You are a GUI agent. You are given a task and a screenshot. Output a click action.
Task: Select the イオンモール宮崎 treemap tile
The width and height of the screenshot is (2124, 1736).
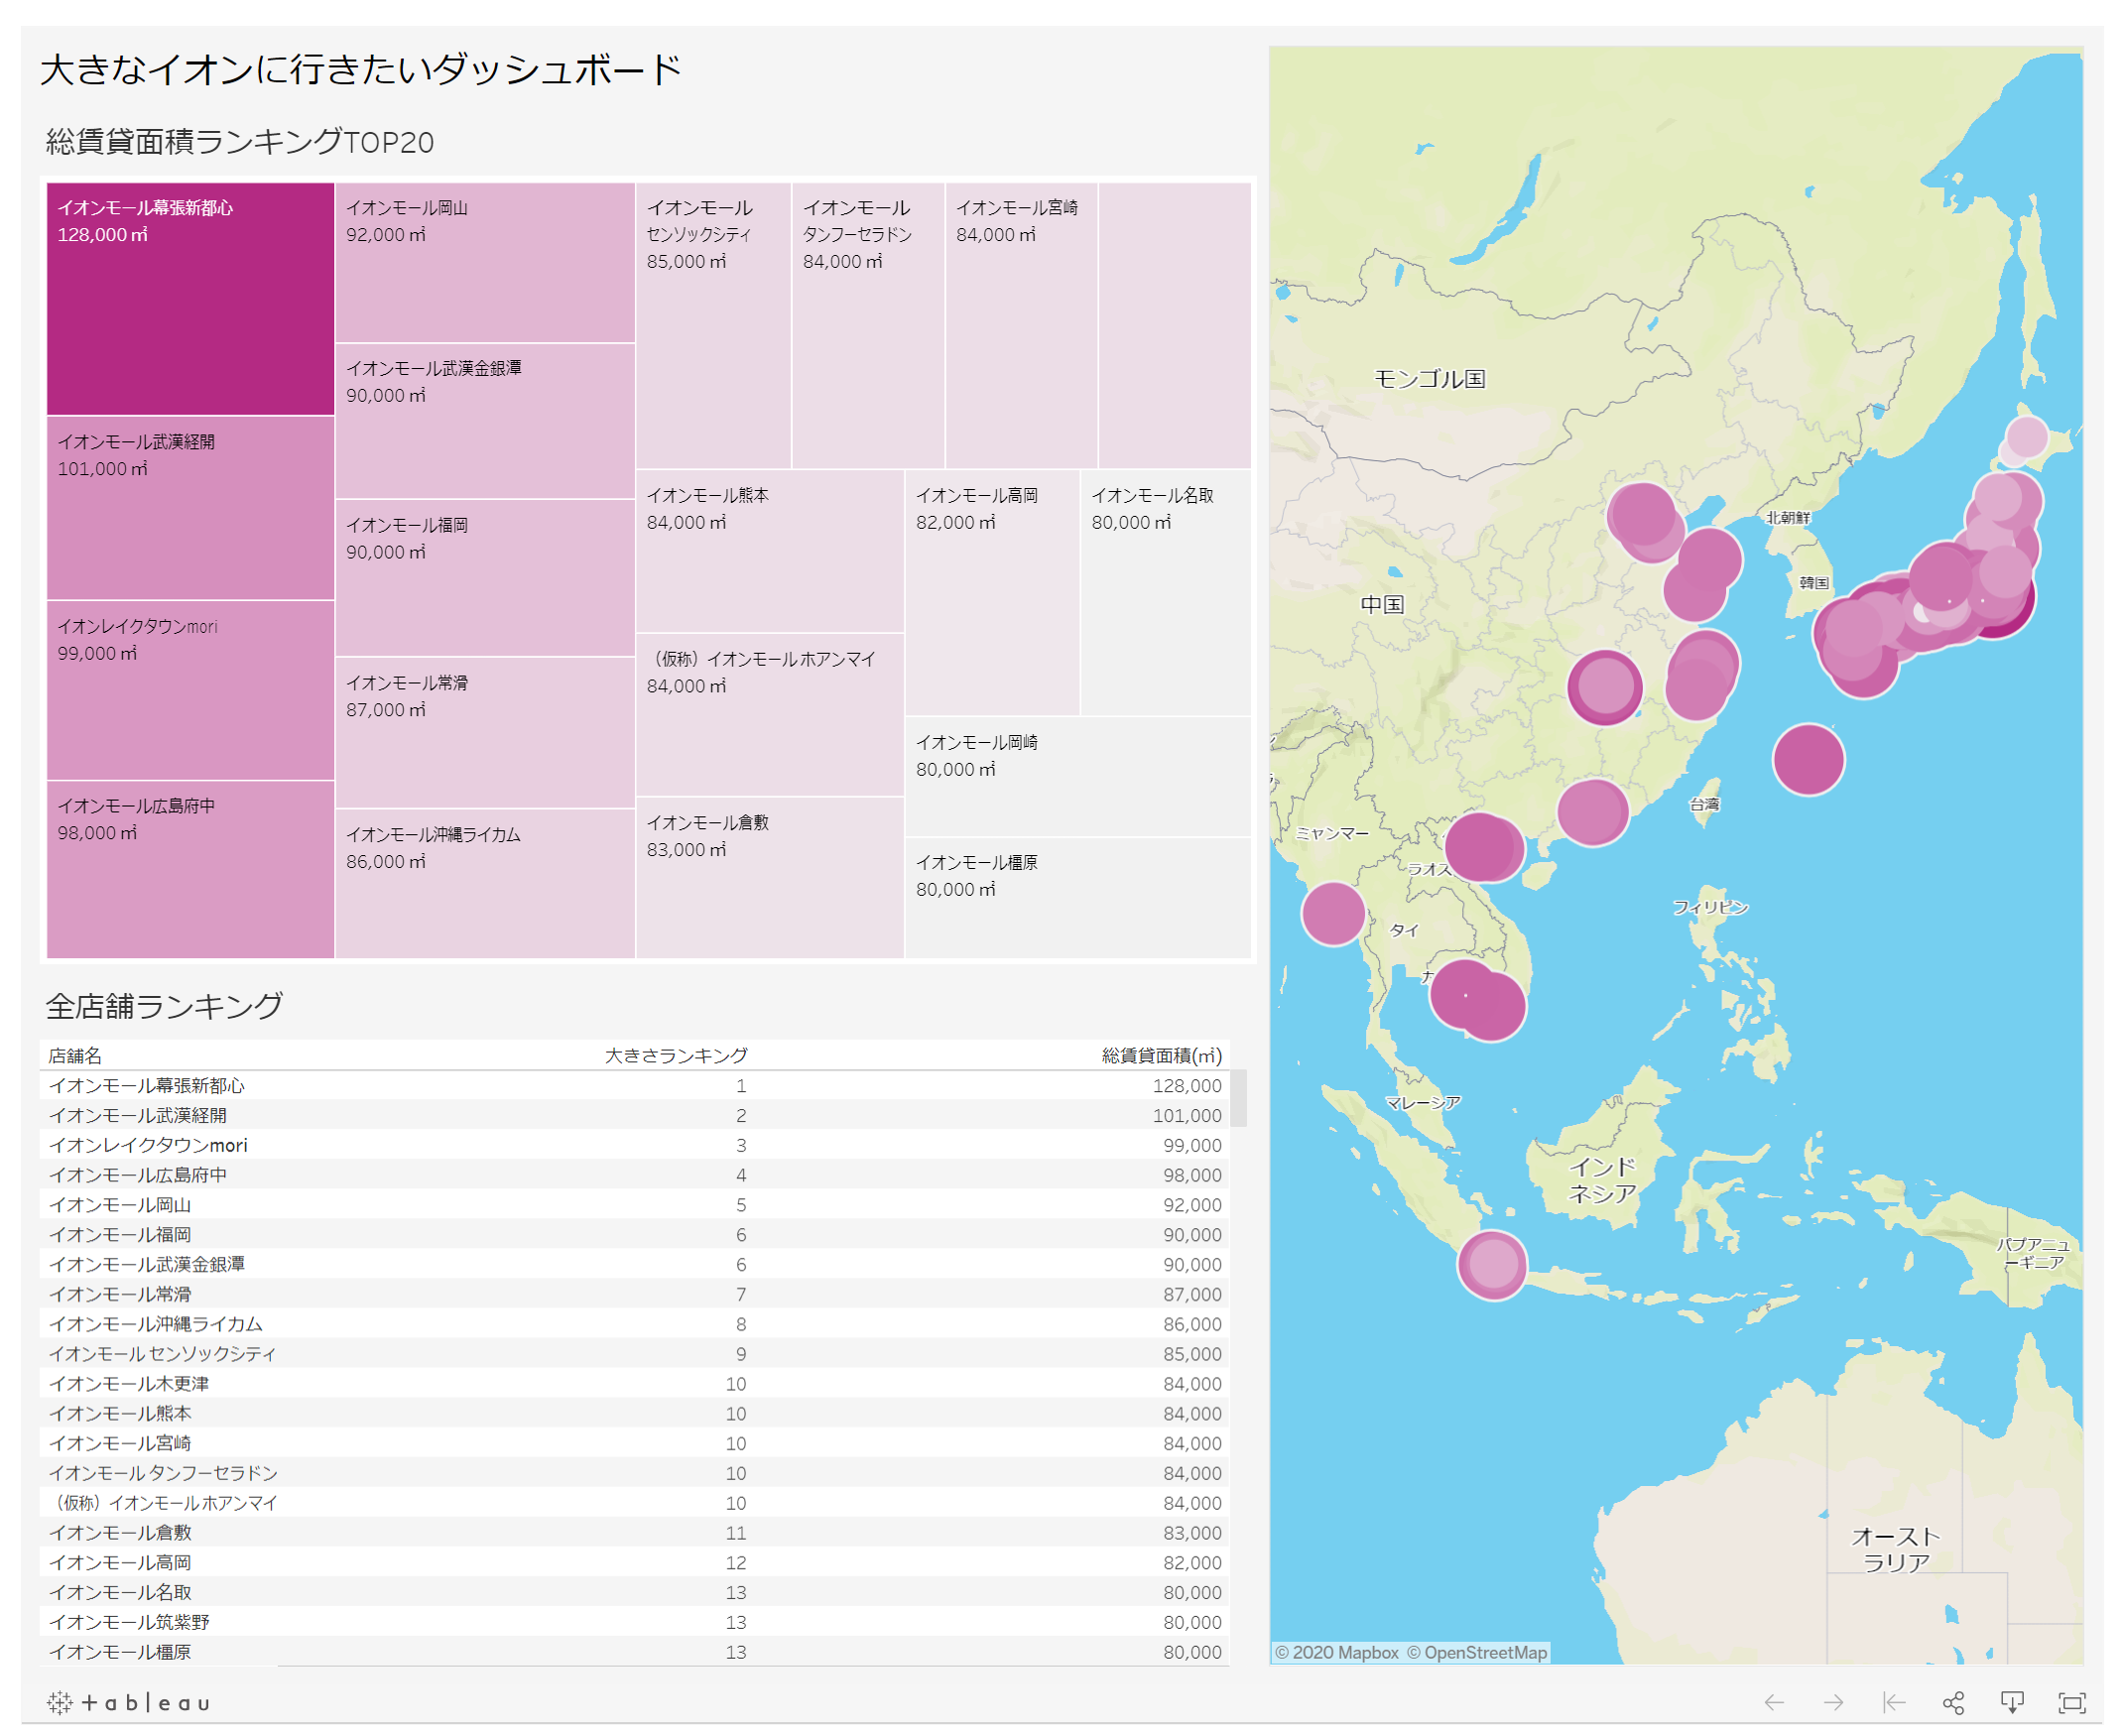1021,325
